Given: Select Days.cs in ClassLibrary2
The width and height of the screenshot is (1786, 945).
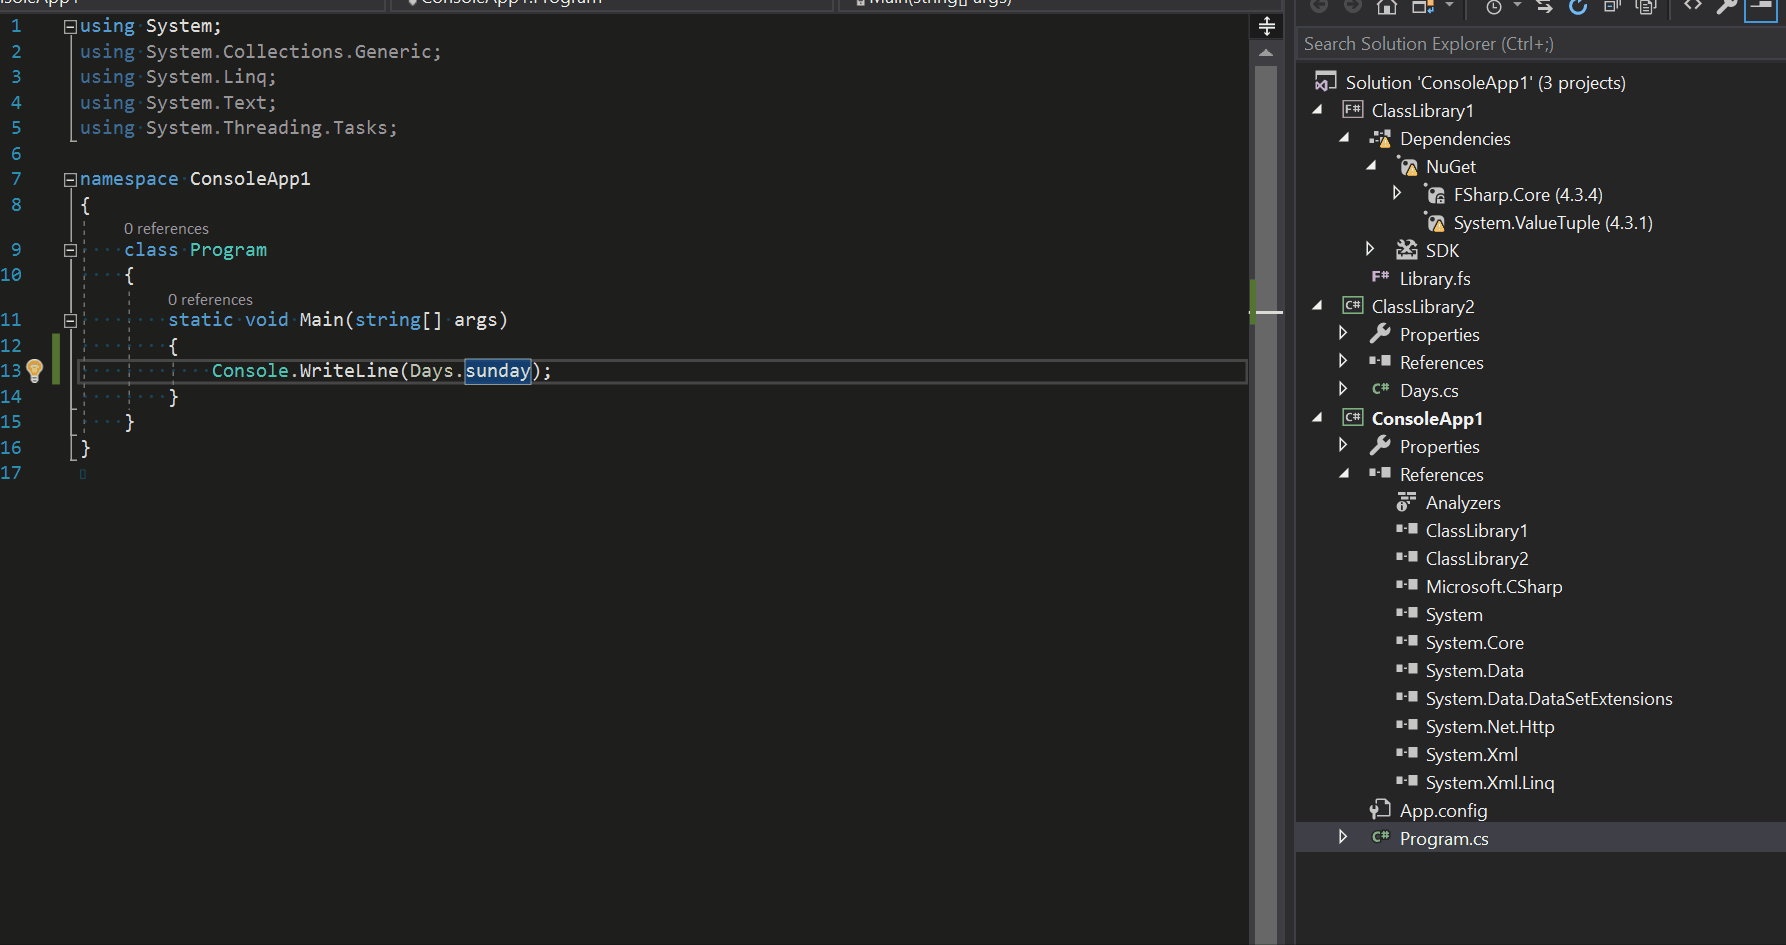Looking at the screenshot, I should (x=1429, y=390).
